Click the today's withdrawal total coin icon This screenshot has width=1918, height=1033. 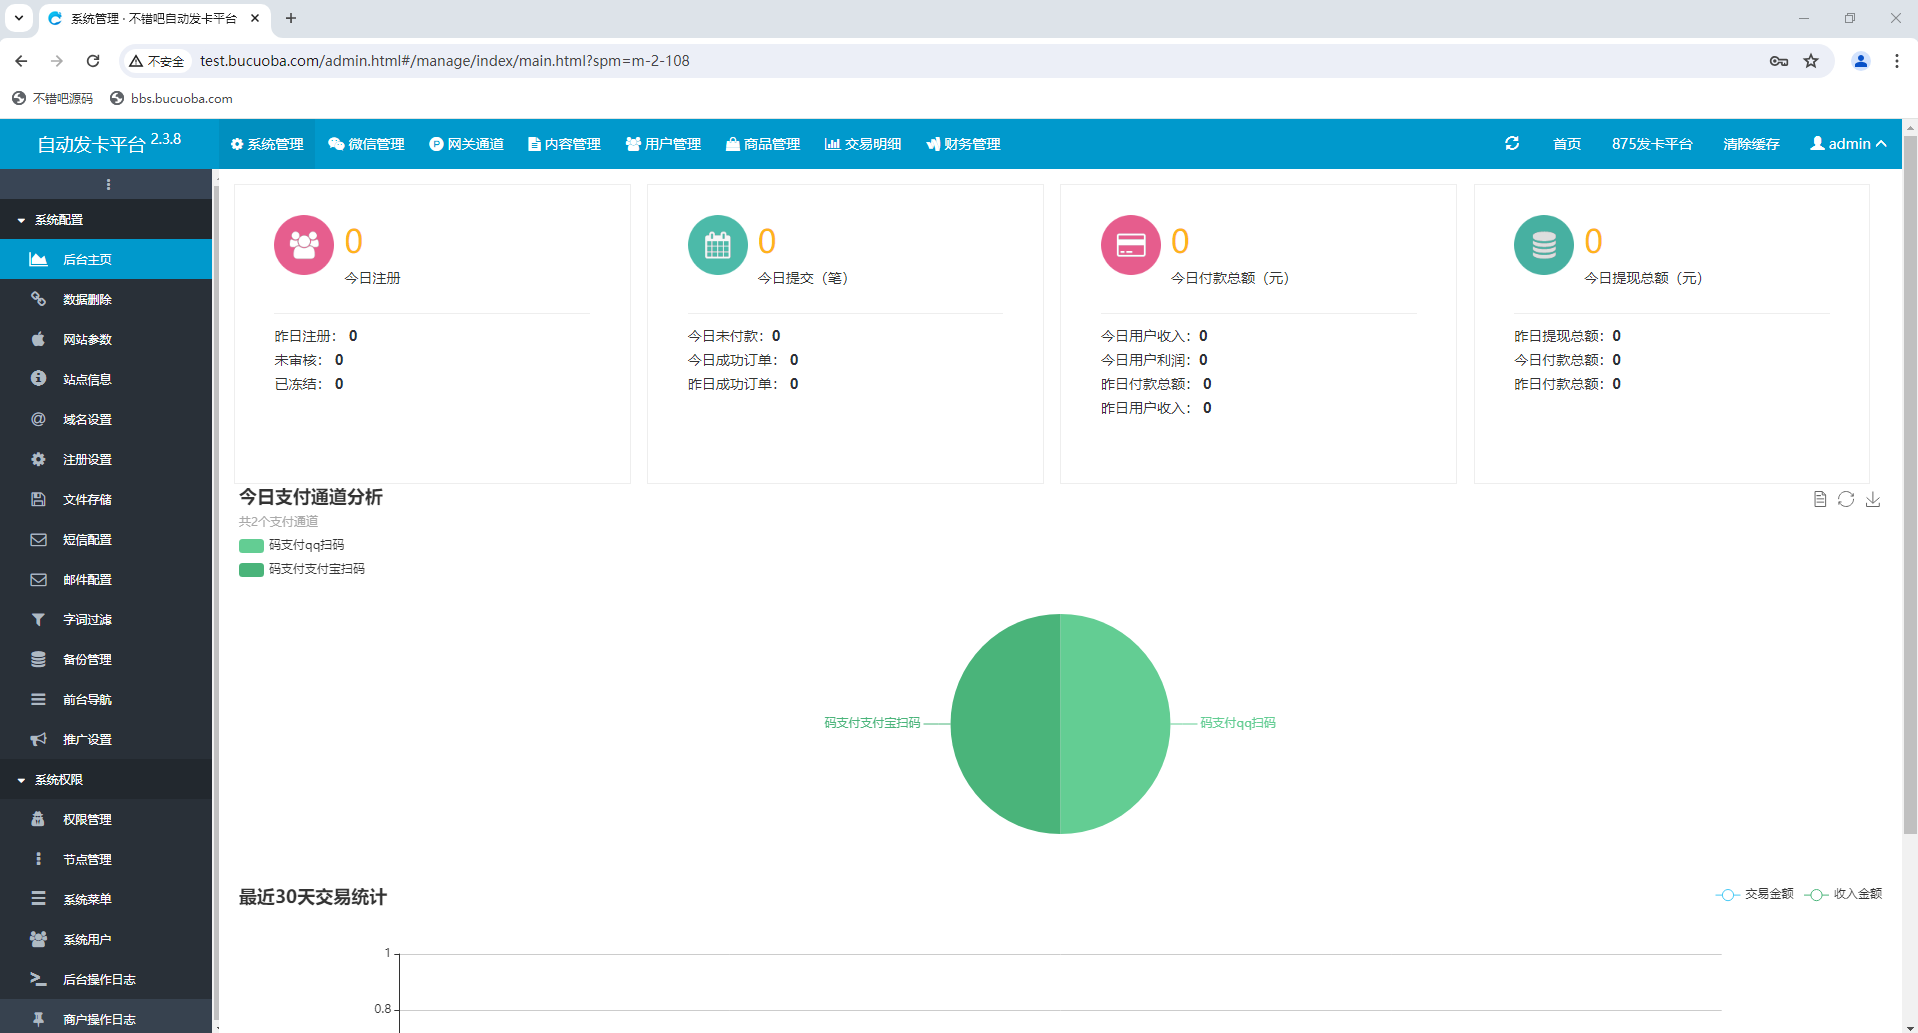(x=1543, y=245)
